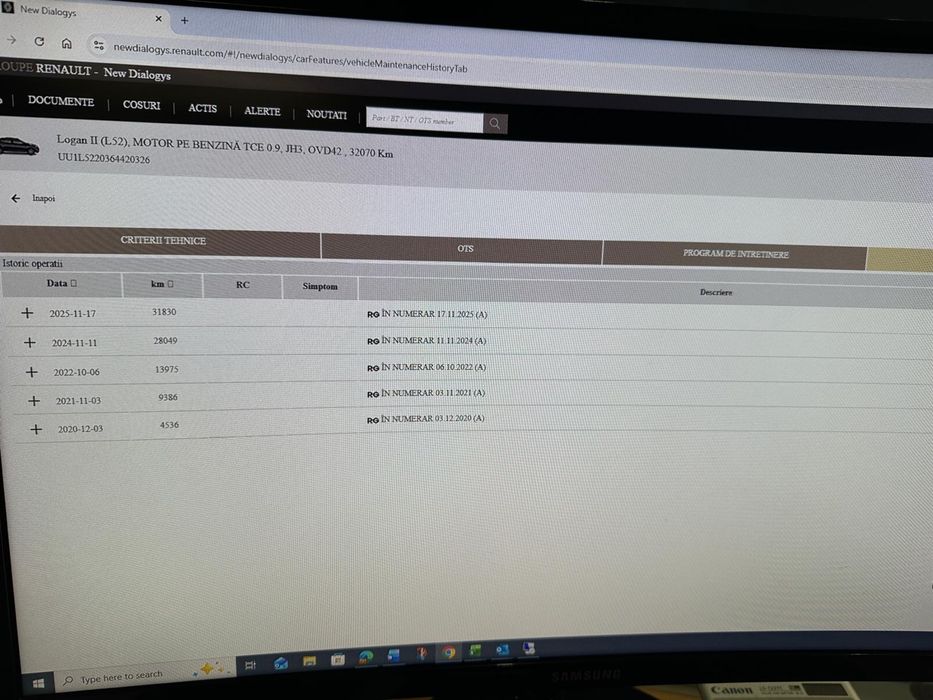Click the VIN UU1L5220364420326

(104, 158)
